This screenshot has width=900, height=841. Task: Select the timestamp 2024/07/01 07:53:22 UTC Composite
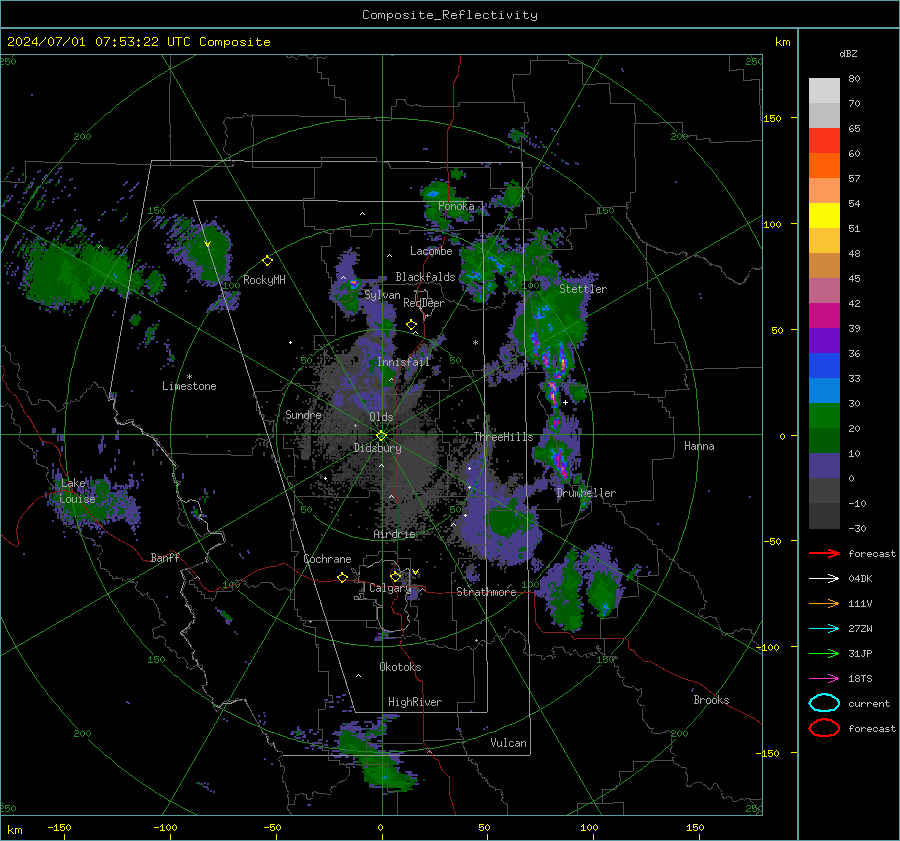(138, 42)
